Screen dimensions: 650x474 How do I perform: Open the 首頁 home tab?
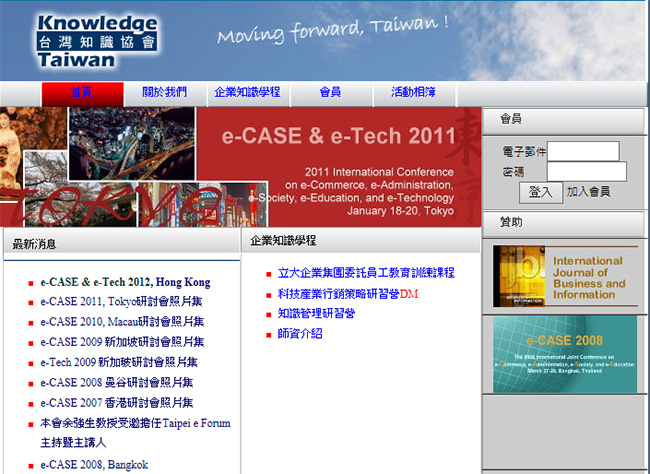coord(82,93)
